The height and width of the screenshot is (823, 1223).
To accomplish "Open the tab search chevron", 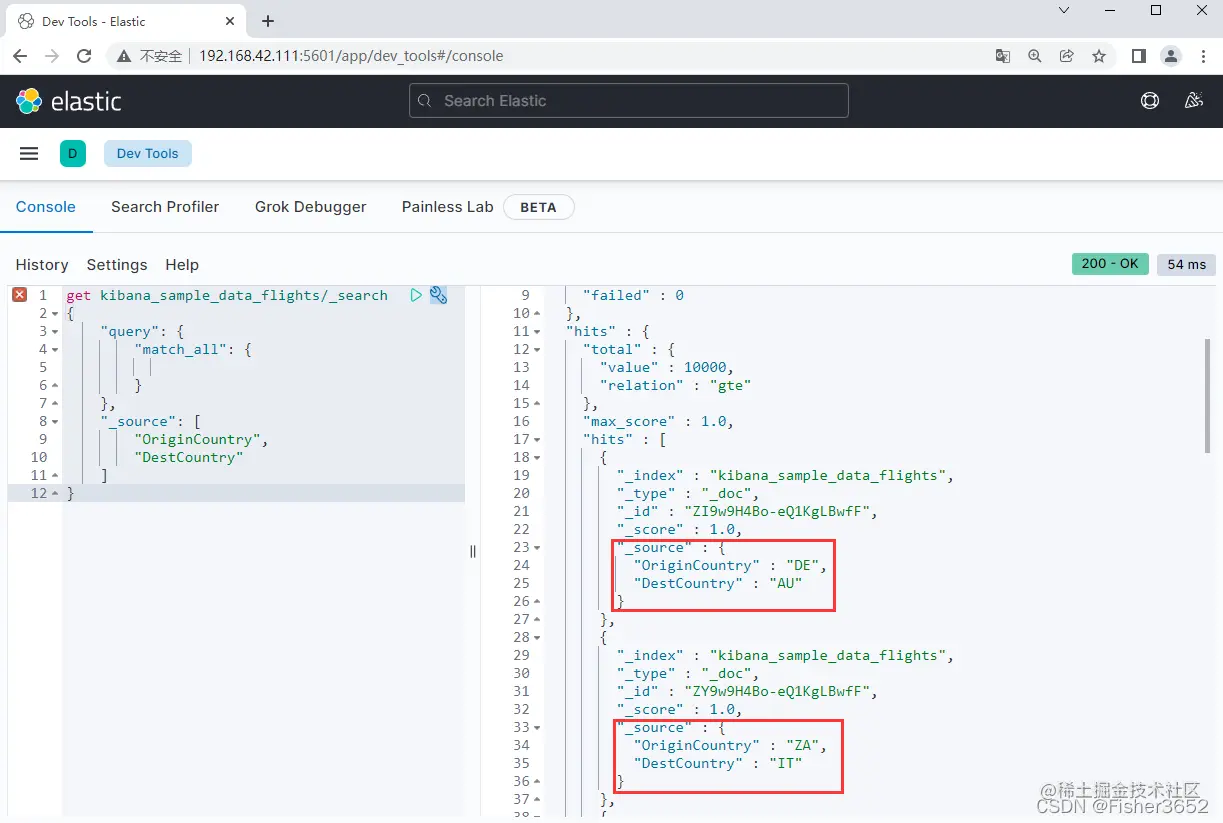I will point(1063,10).
